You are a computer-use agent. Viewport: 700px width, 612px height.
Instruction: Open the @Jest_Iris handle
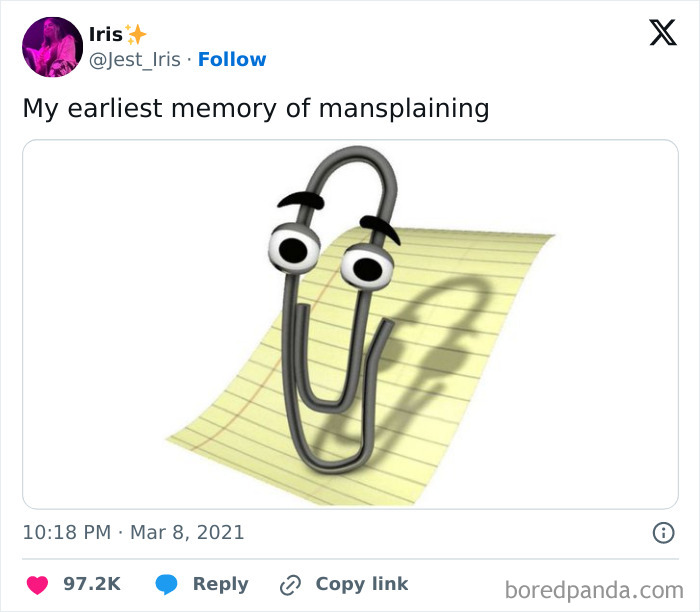pyautogui.click(x=134, y=59)
